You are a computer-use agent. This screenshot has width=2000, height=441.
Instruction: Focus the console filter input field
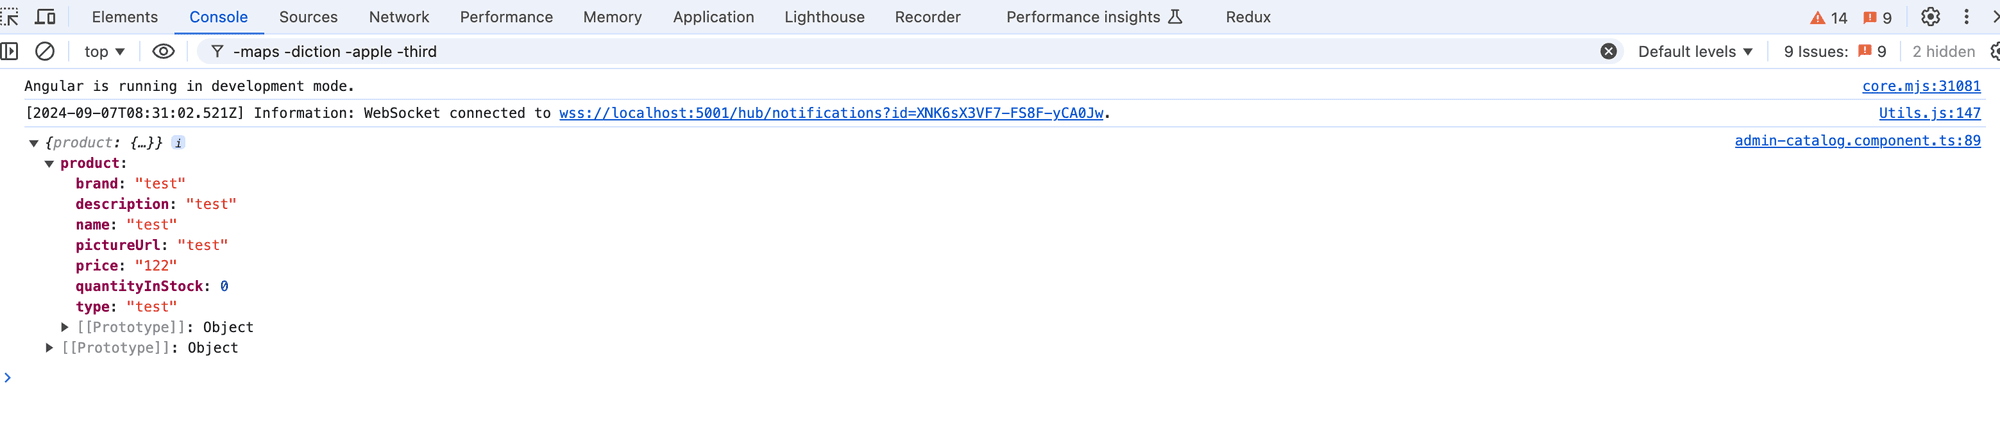click(900, 51)
